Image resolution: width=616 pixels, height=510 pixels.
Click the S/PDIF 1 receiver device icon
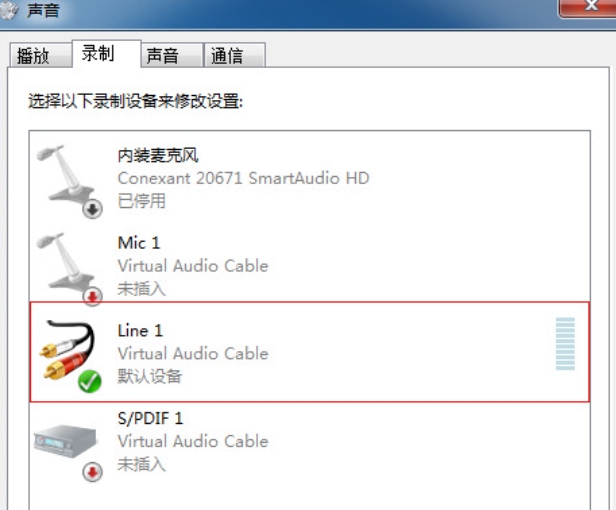[65, 441]
